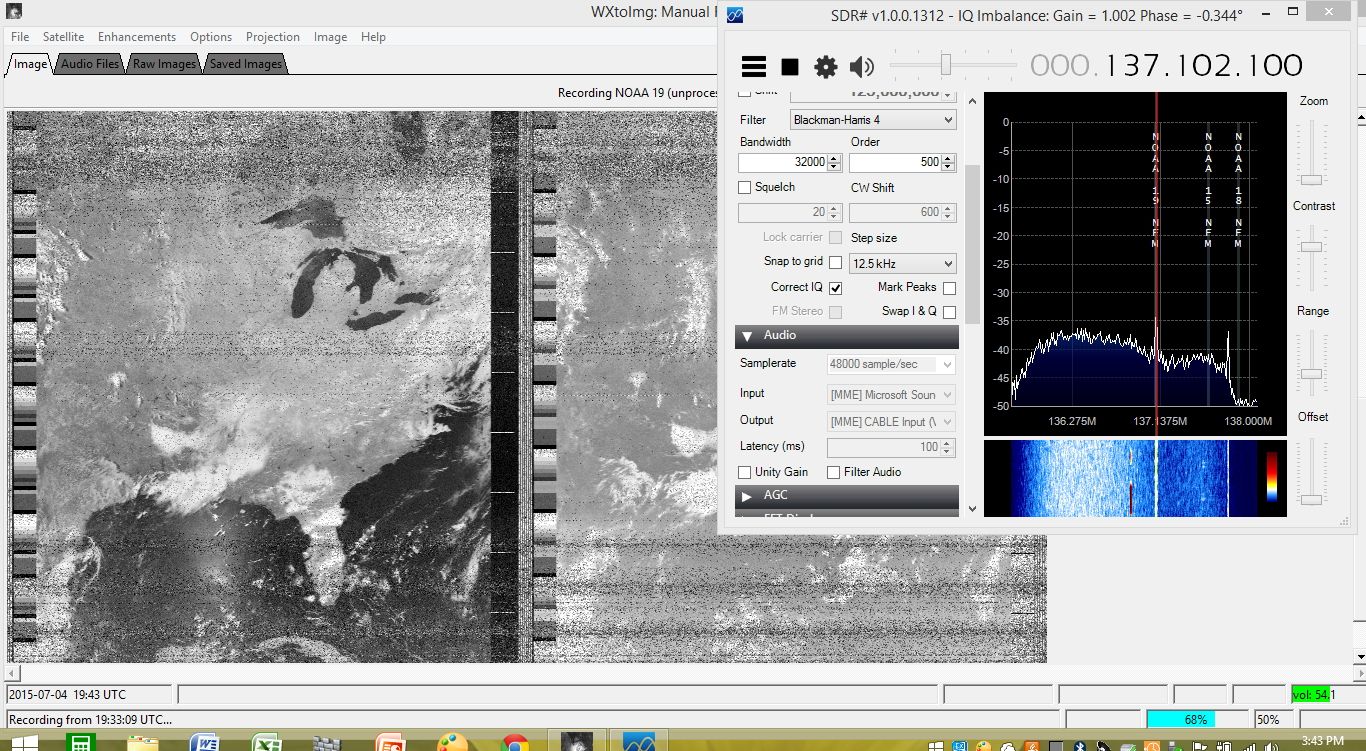Click the SDR# volume slider handle
This screenshot has height=751, width=1366.
[945, 65]
